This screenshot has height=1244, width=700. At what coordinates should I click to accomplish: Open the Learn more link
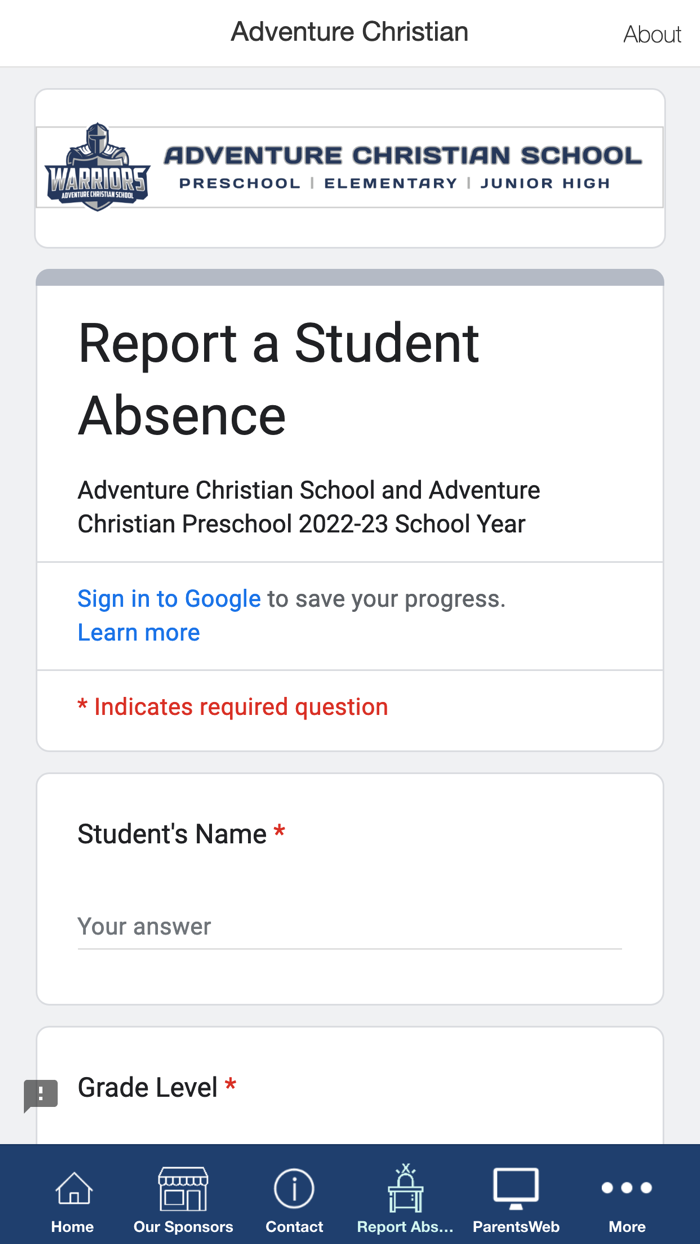[138, 632]
